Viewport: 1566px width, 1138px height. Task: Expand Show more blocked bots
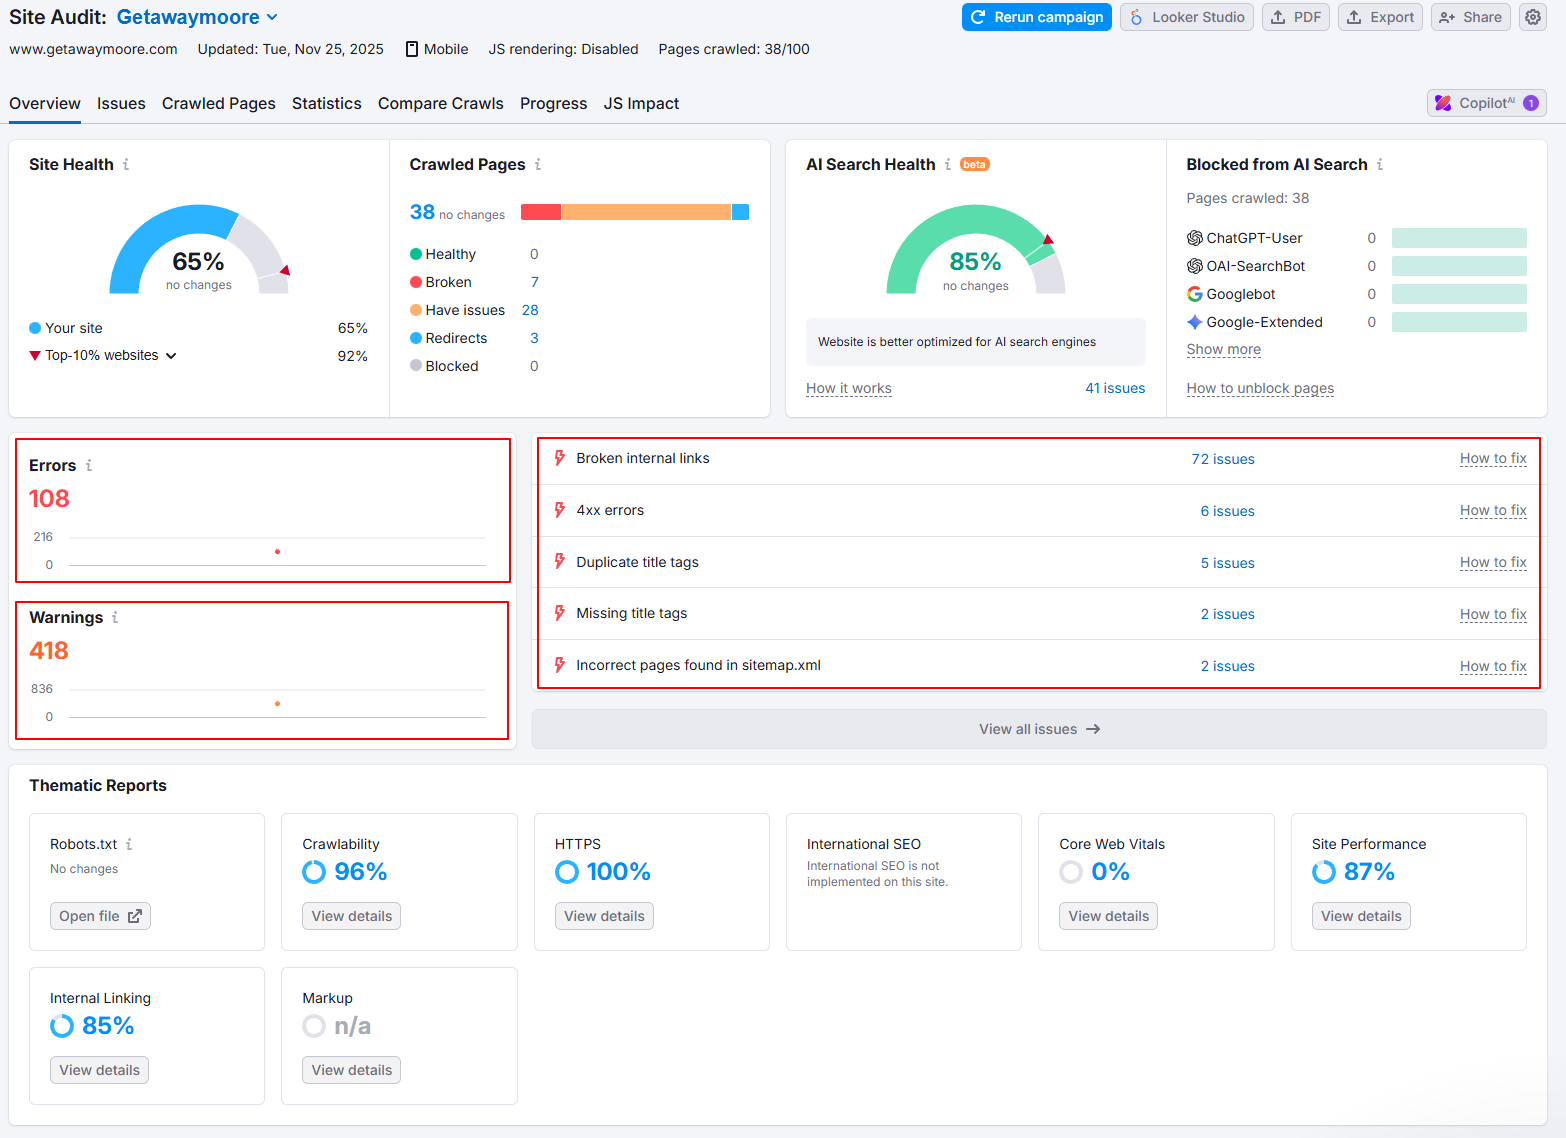(x=1223, y=349)
